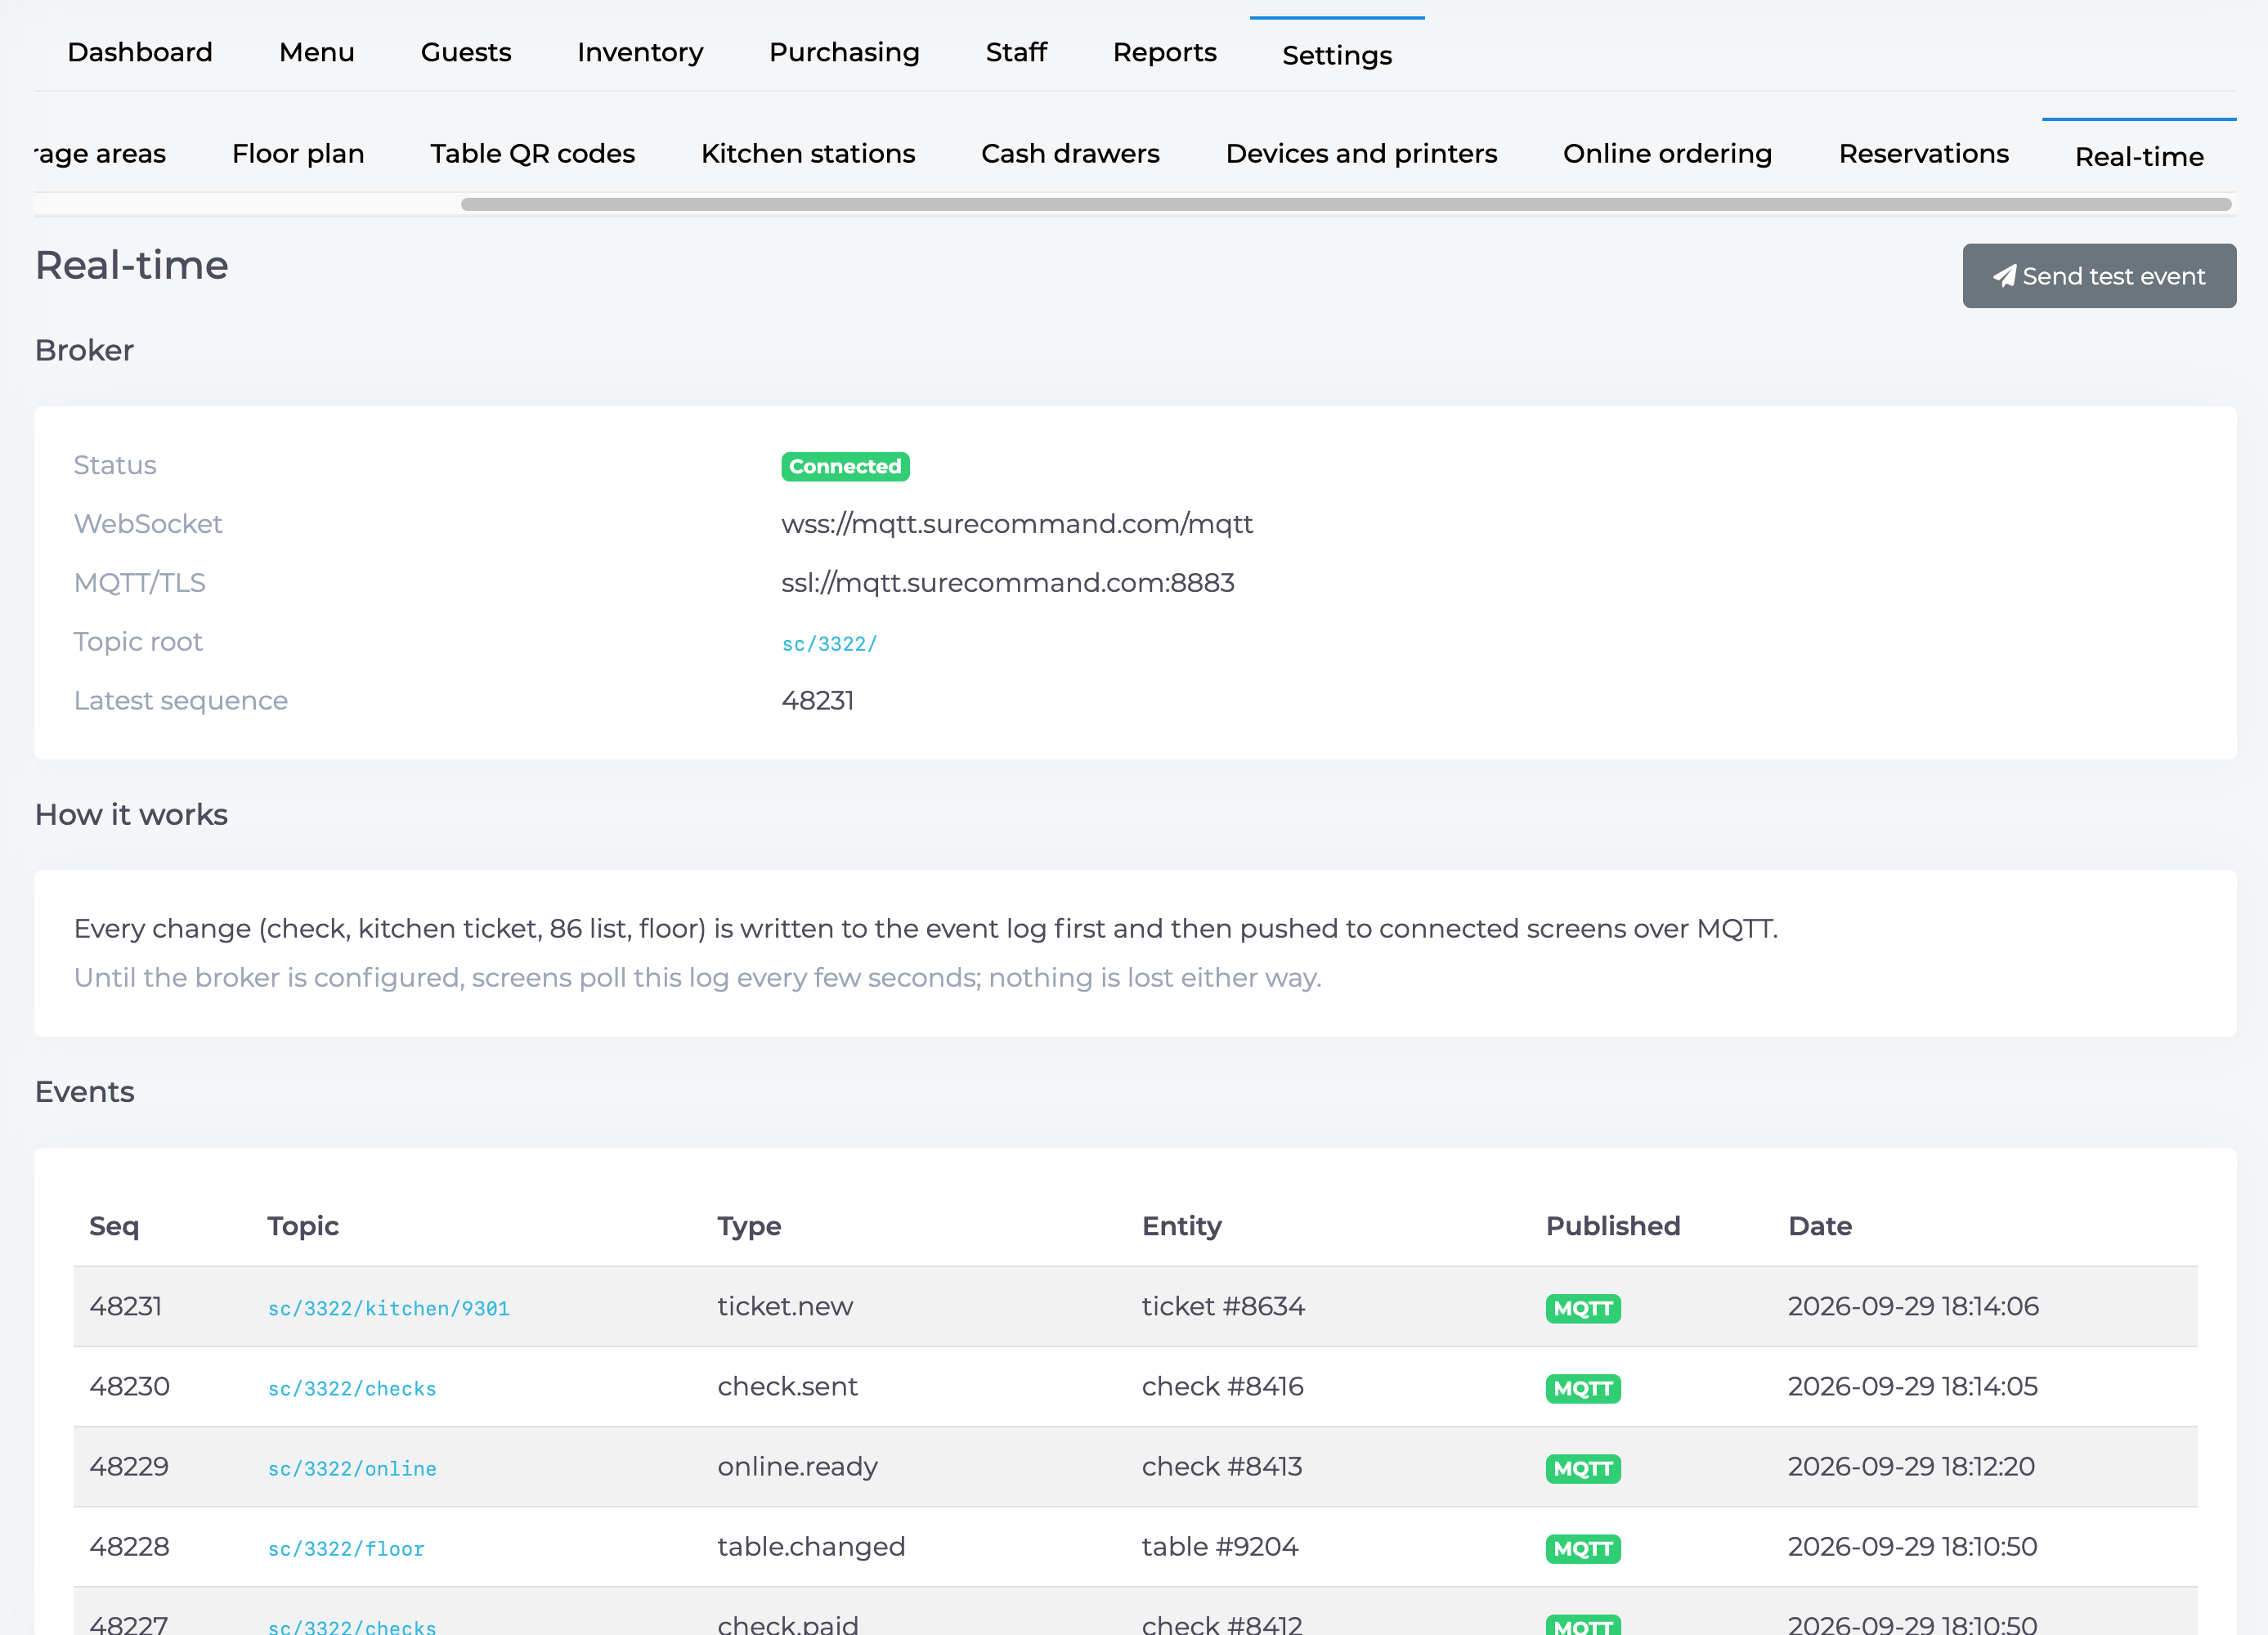Switch to the Table QR codes sub-tab
This screenshot has width=2268, height=1635.
(x=533, y=154)
